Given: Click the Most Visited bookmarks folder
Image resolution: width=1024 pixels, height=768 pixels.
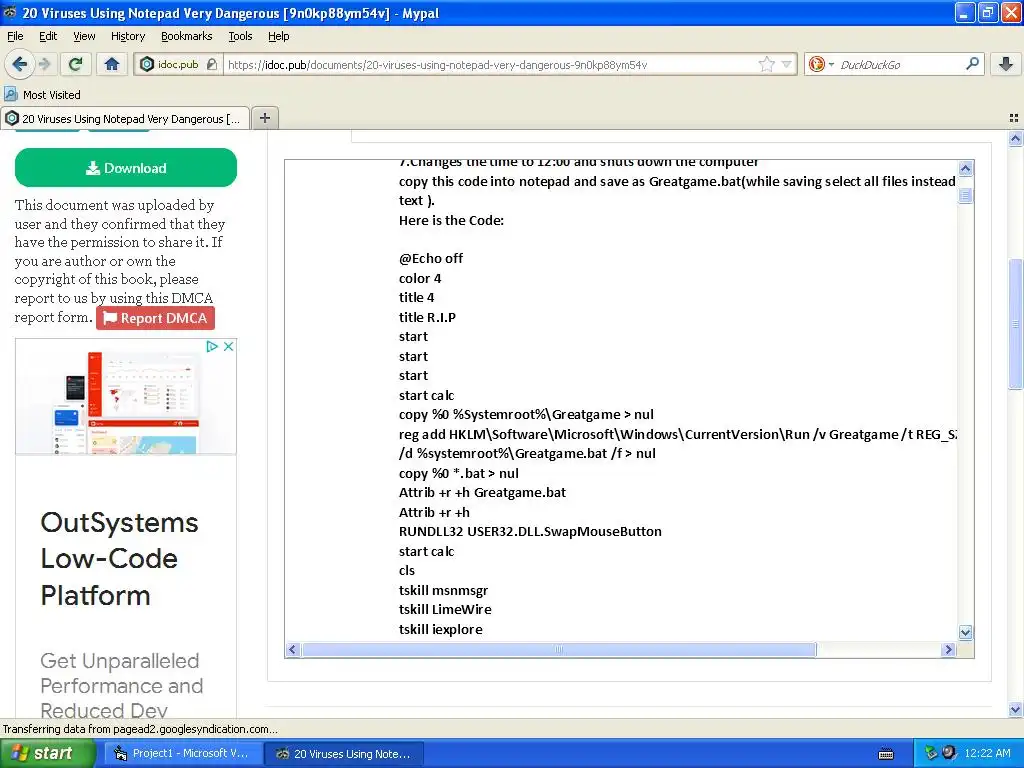Looking at the screenshot, I should coord(43,95).
